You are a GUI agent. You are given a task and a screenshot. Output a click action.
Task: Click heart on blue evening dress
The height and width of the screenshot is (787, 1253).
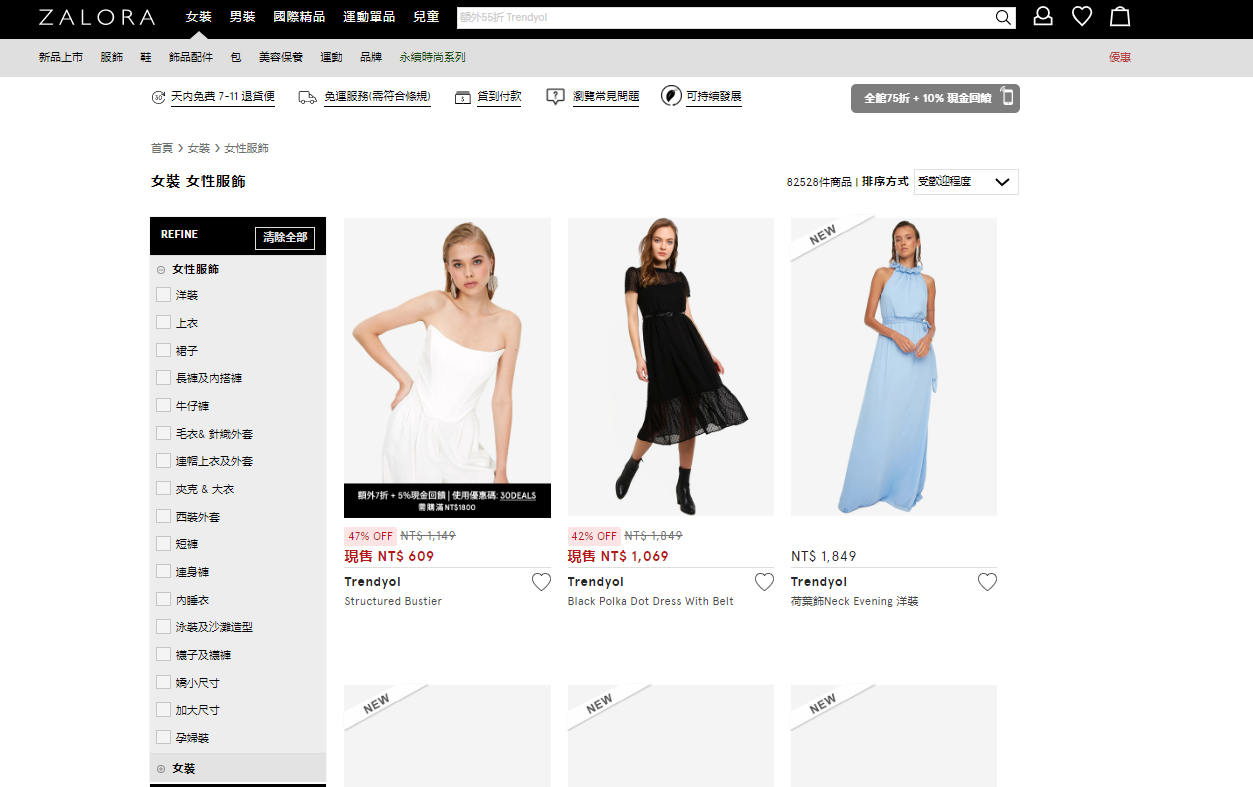point(987,582)
